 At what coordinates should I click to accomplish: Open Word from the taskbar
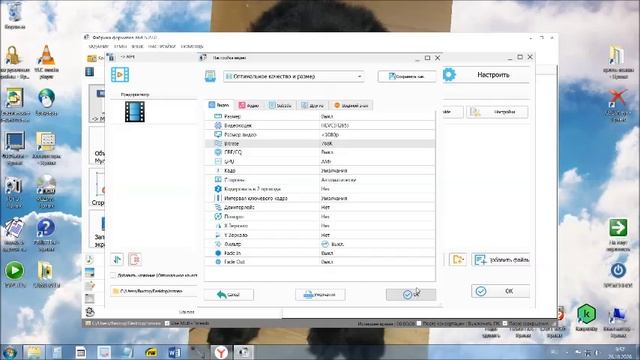click(x=174, y=352)
